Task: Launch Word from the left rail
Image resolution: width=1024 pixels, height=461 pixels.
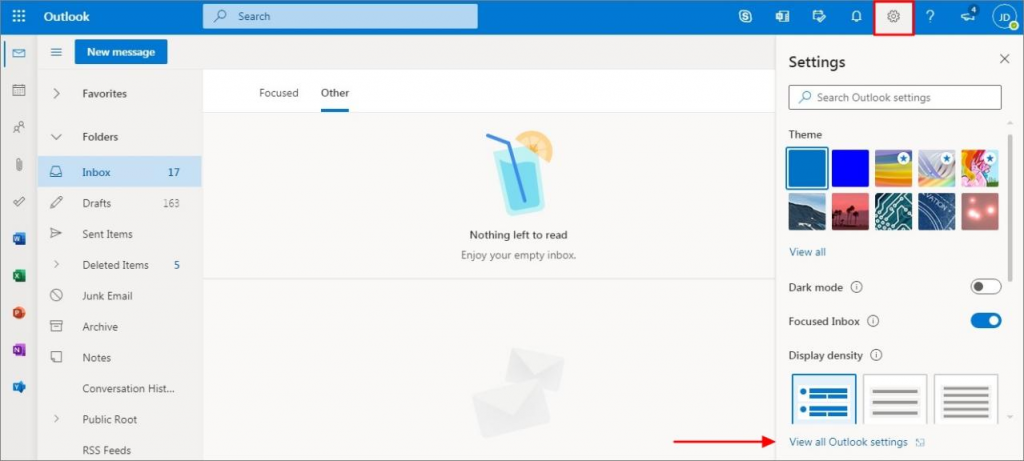Action: point(19,239)
